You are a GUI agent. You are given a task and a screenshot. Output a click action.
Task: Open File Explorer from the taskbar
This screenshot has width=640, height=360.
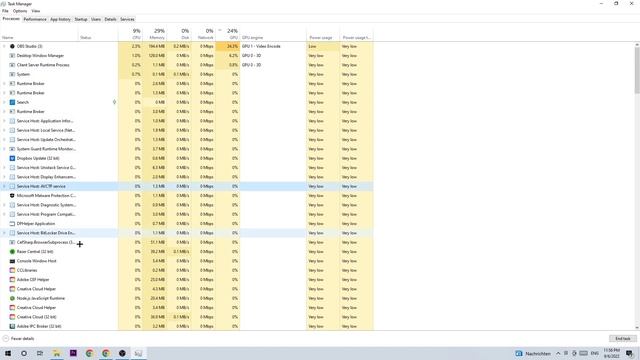pos(57,353)
